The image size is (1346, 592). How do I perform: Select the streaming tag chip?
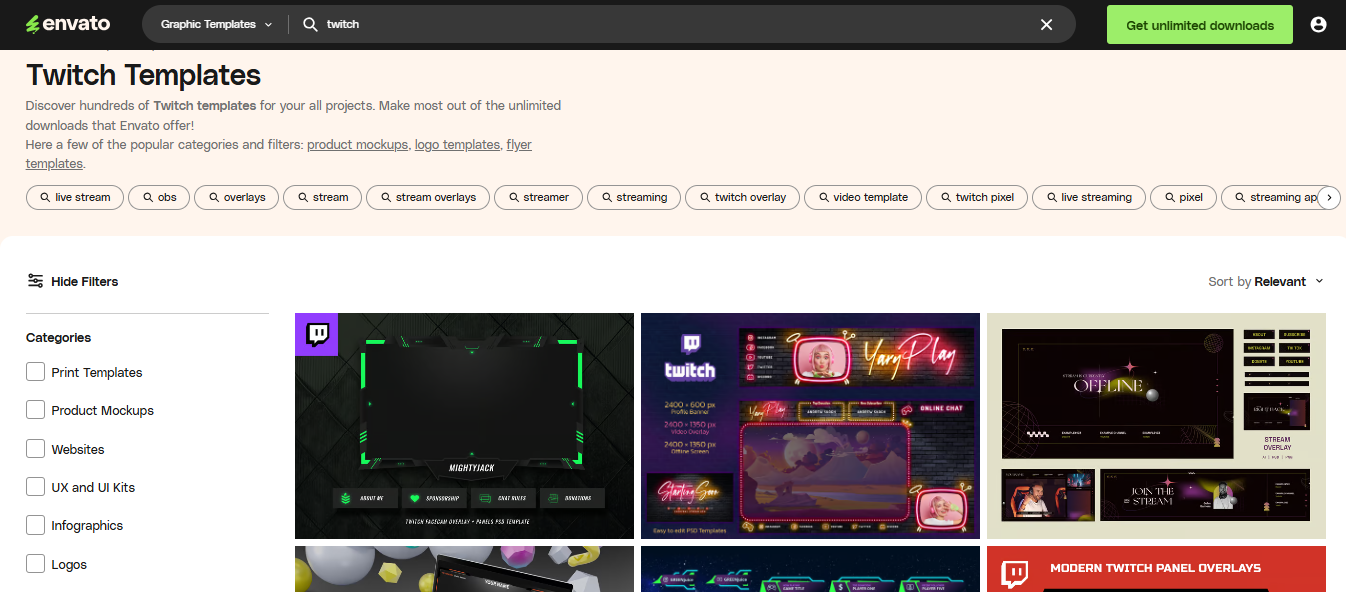pyautogui.click(x=634, y=197)
